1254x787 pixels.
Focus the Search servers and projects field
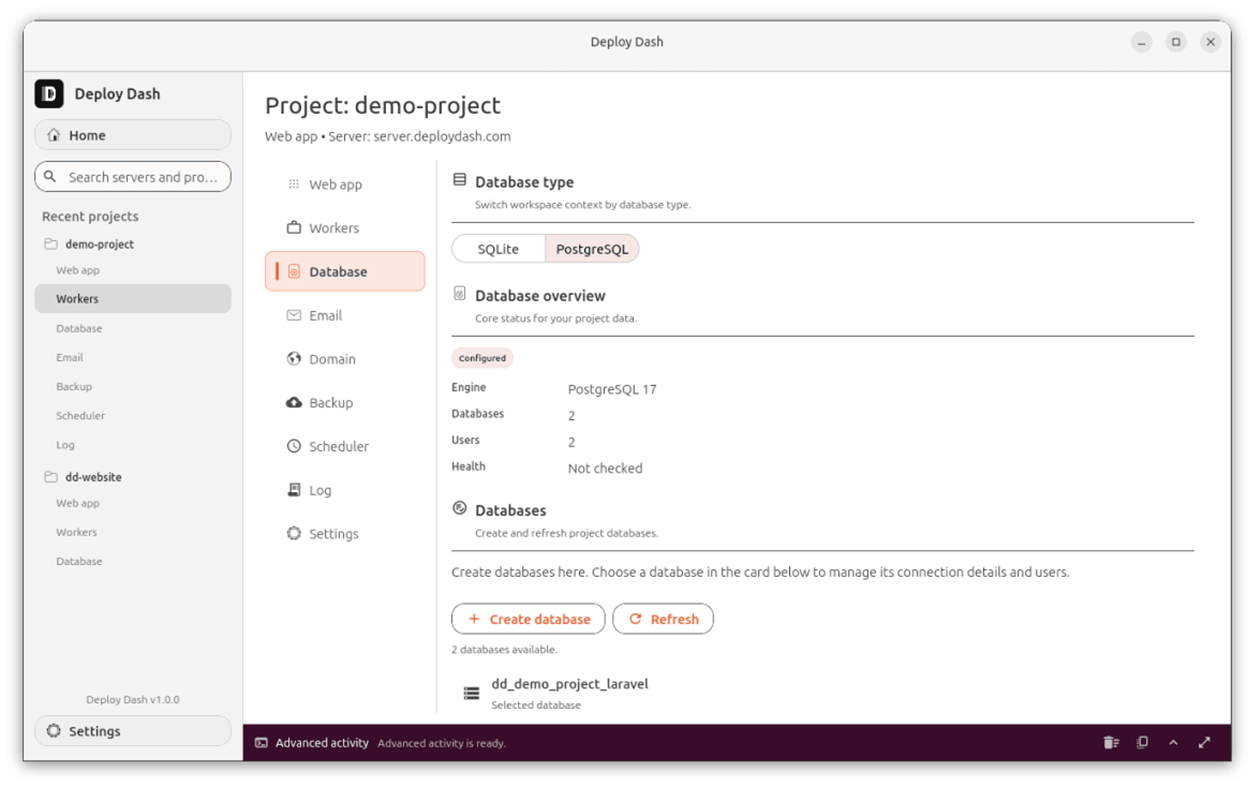133,177
